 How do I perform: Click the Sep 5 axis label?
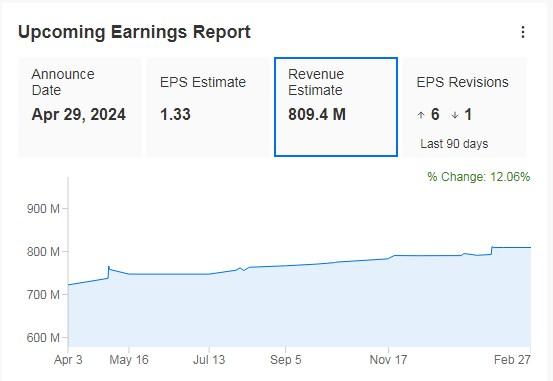pos(286,360)
